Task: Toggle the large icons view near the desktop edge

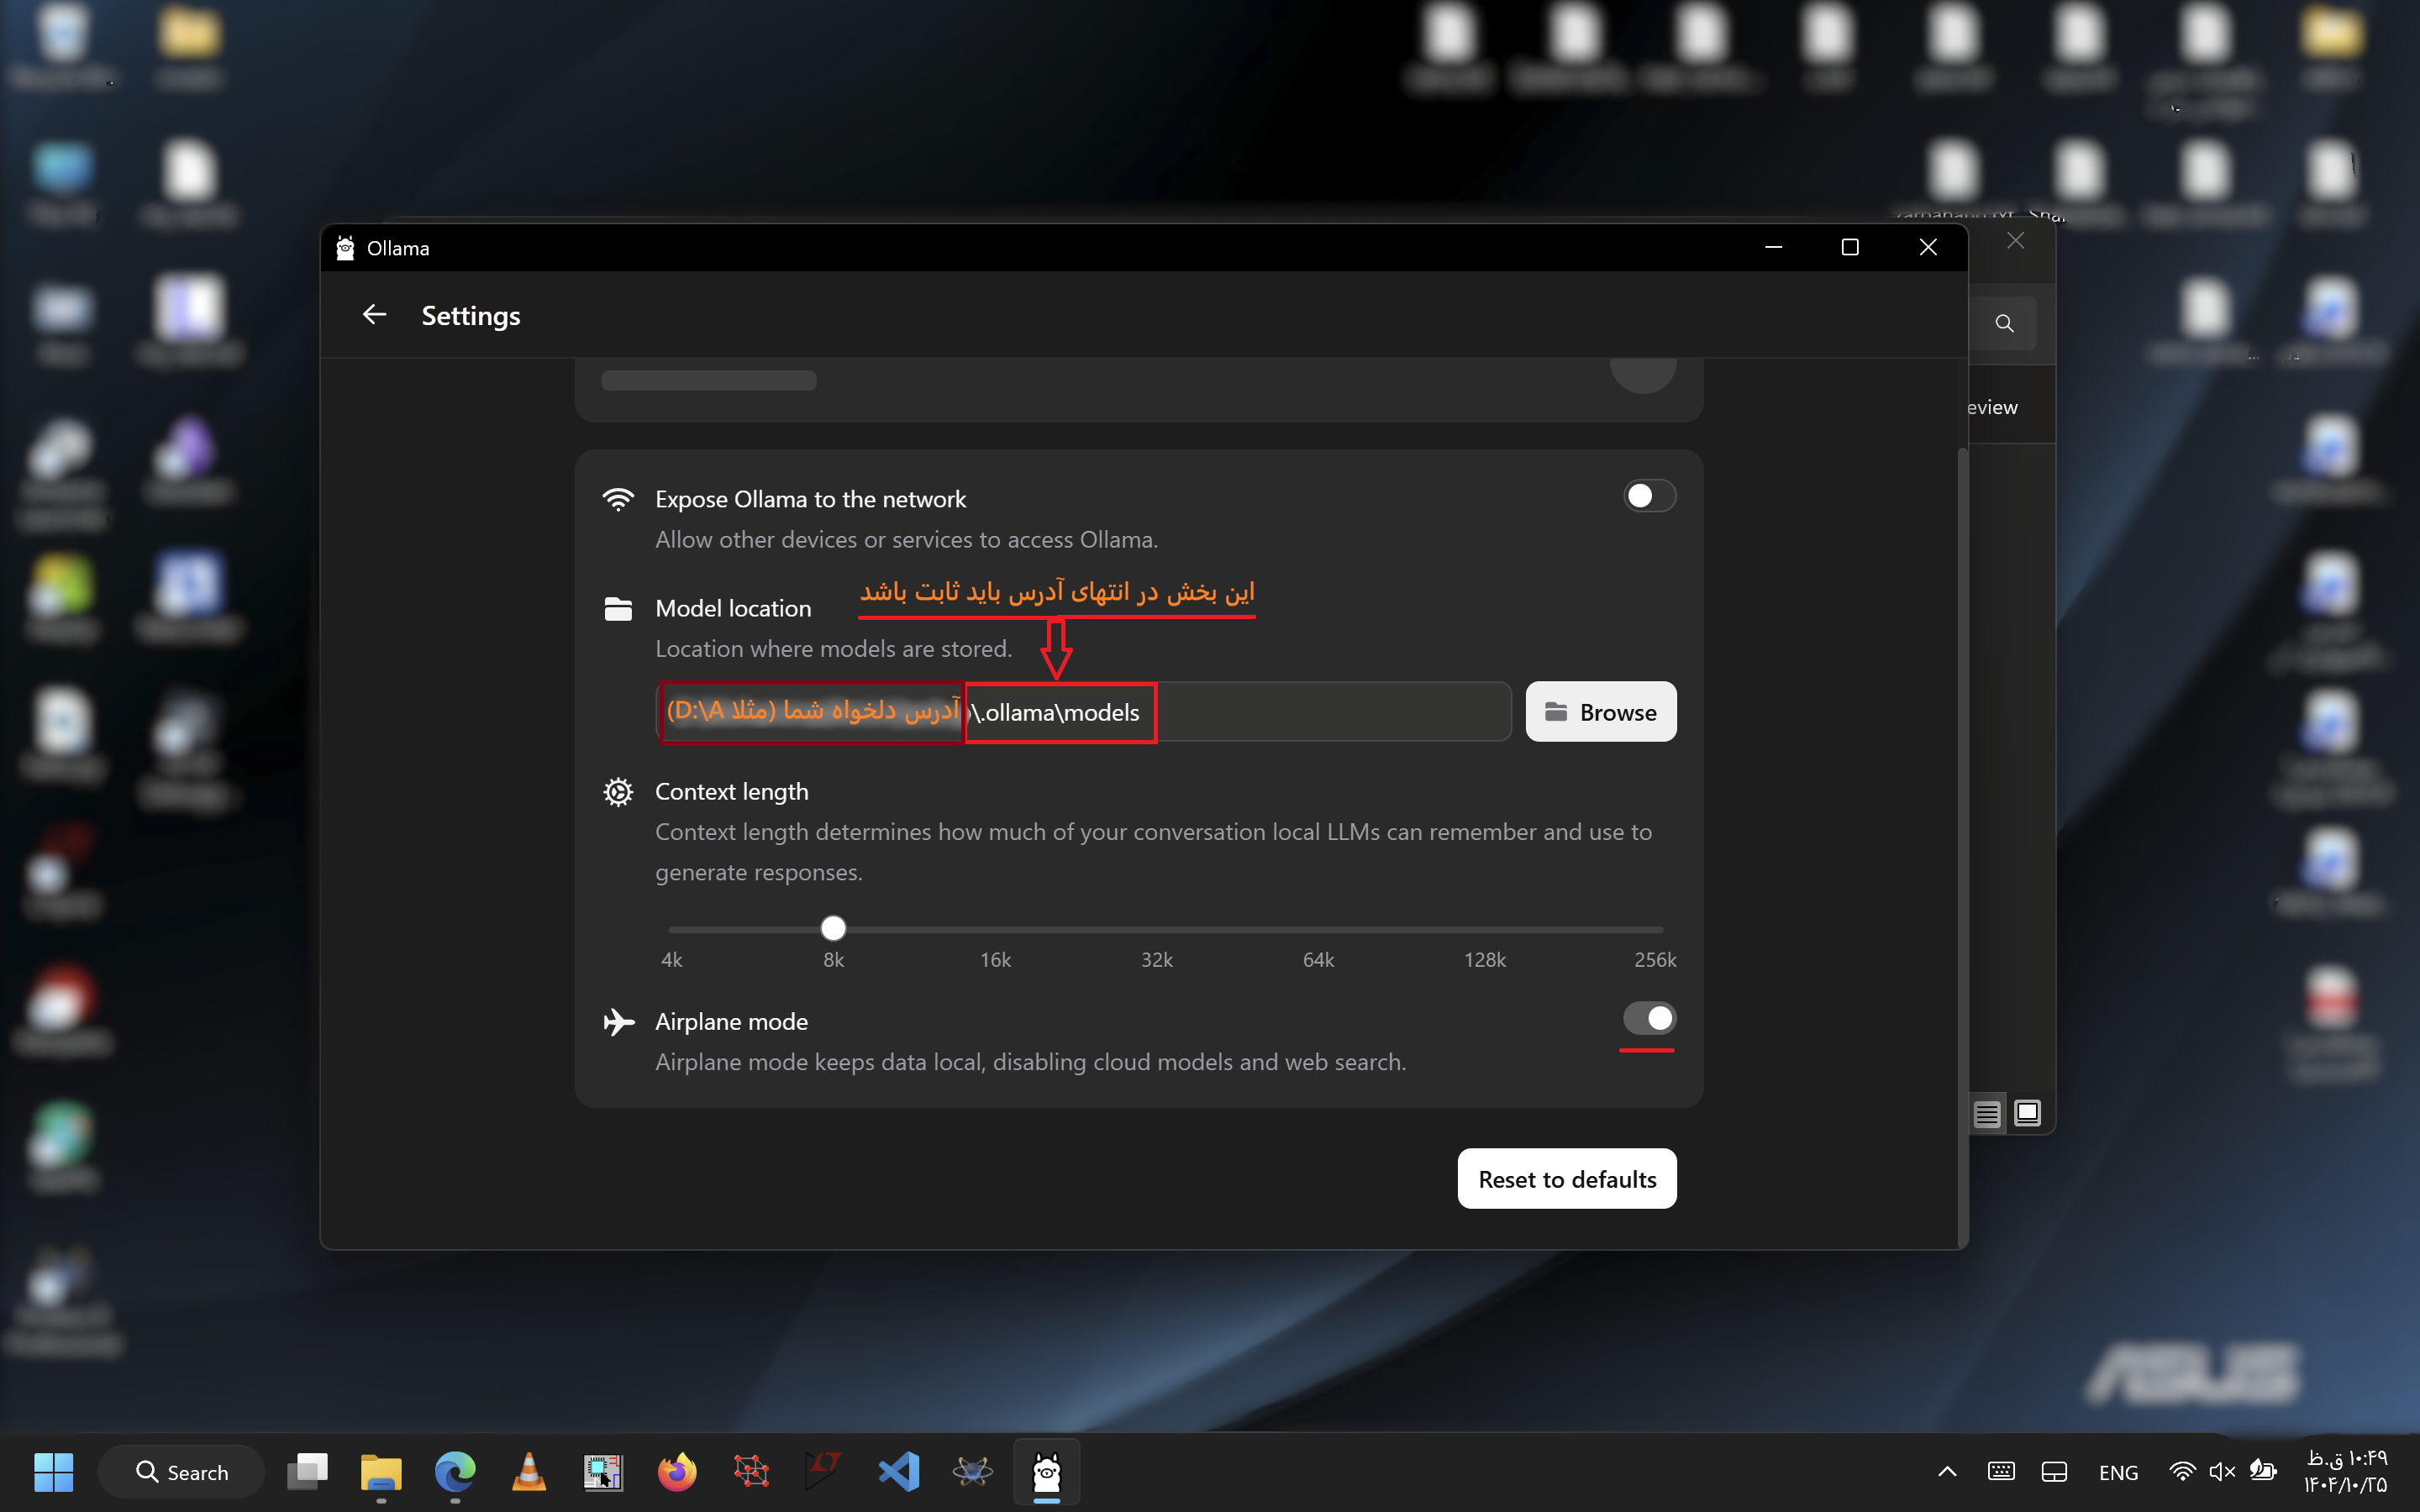Action: point(2028,1112)
